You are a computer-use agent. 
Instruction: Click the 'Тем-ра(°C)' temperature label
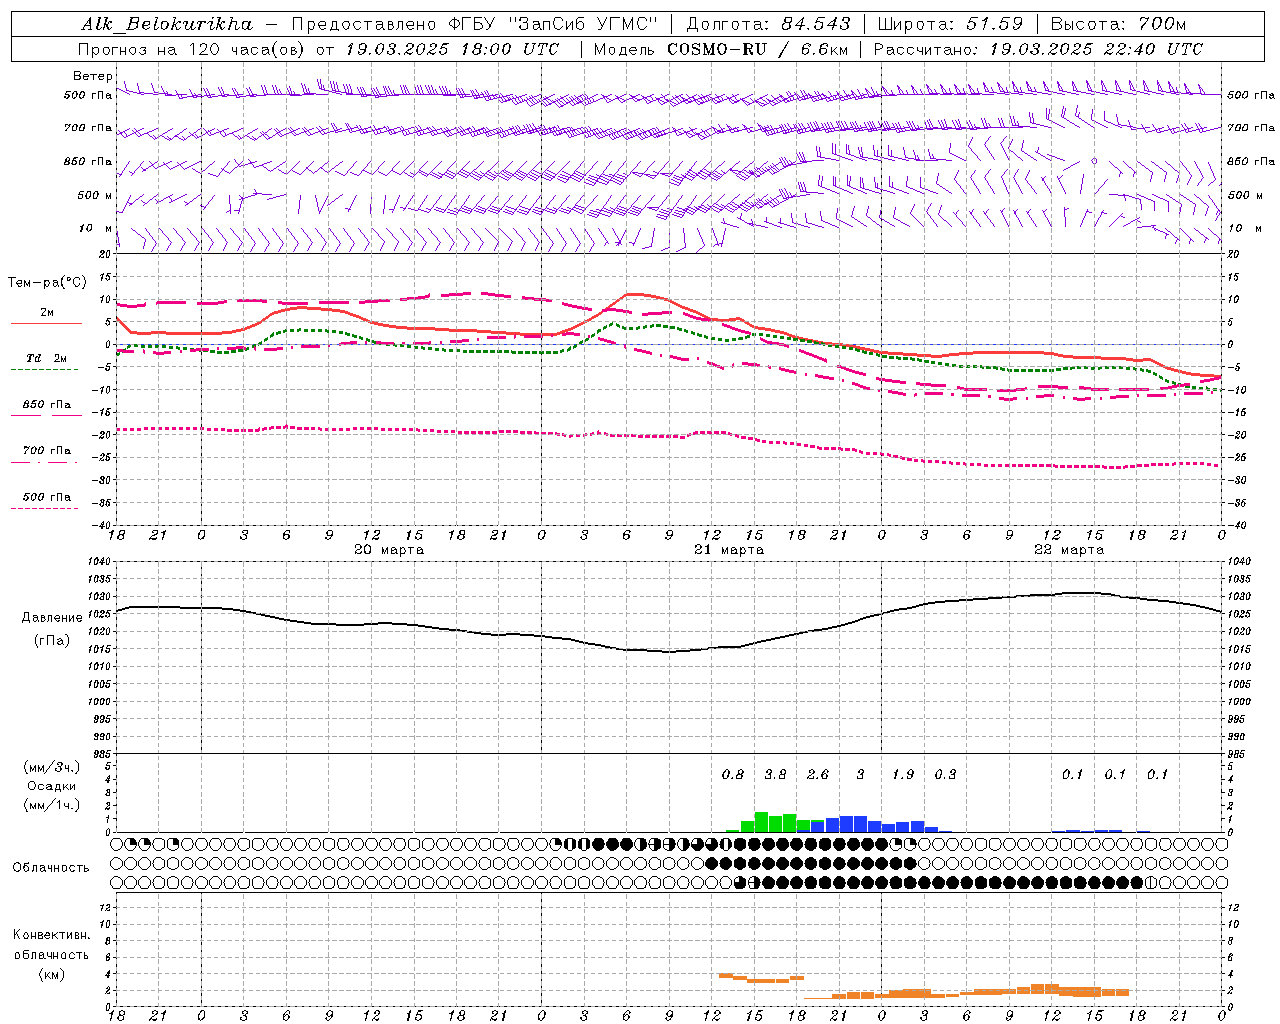point(47,283)
